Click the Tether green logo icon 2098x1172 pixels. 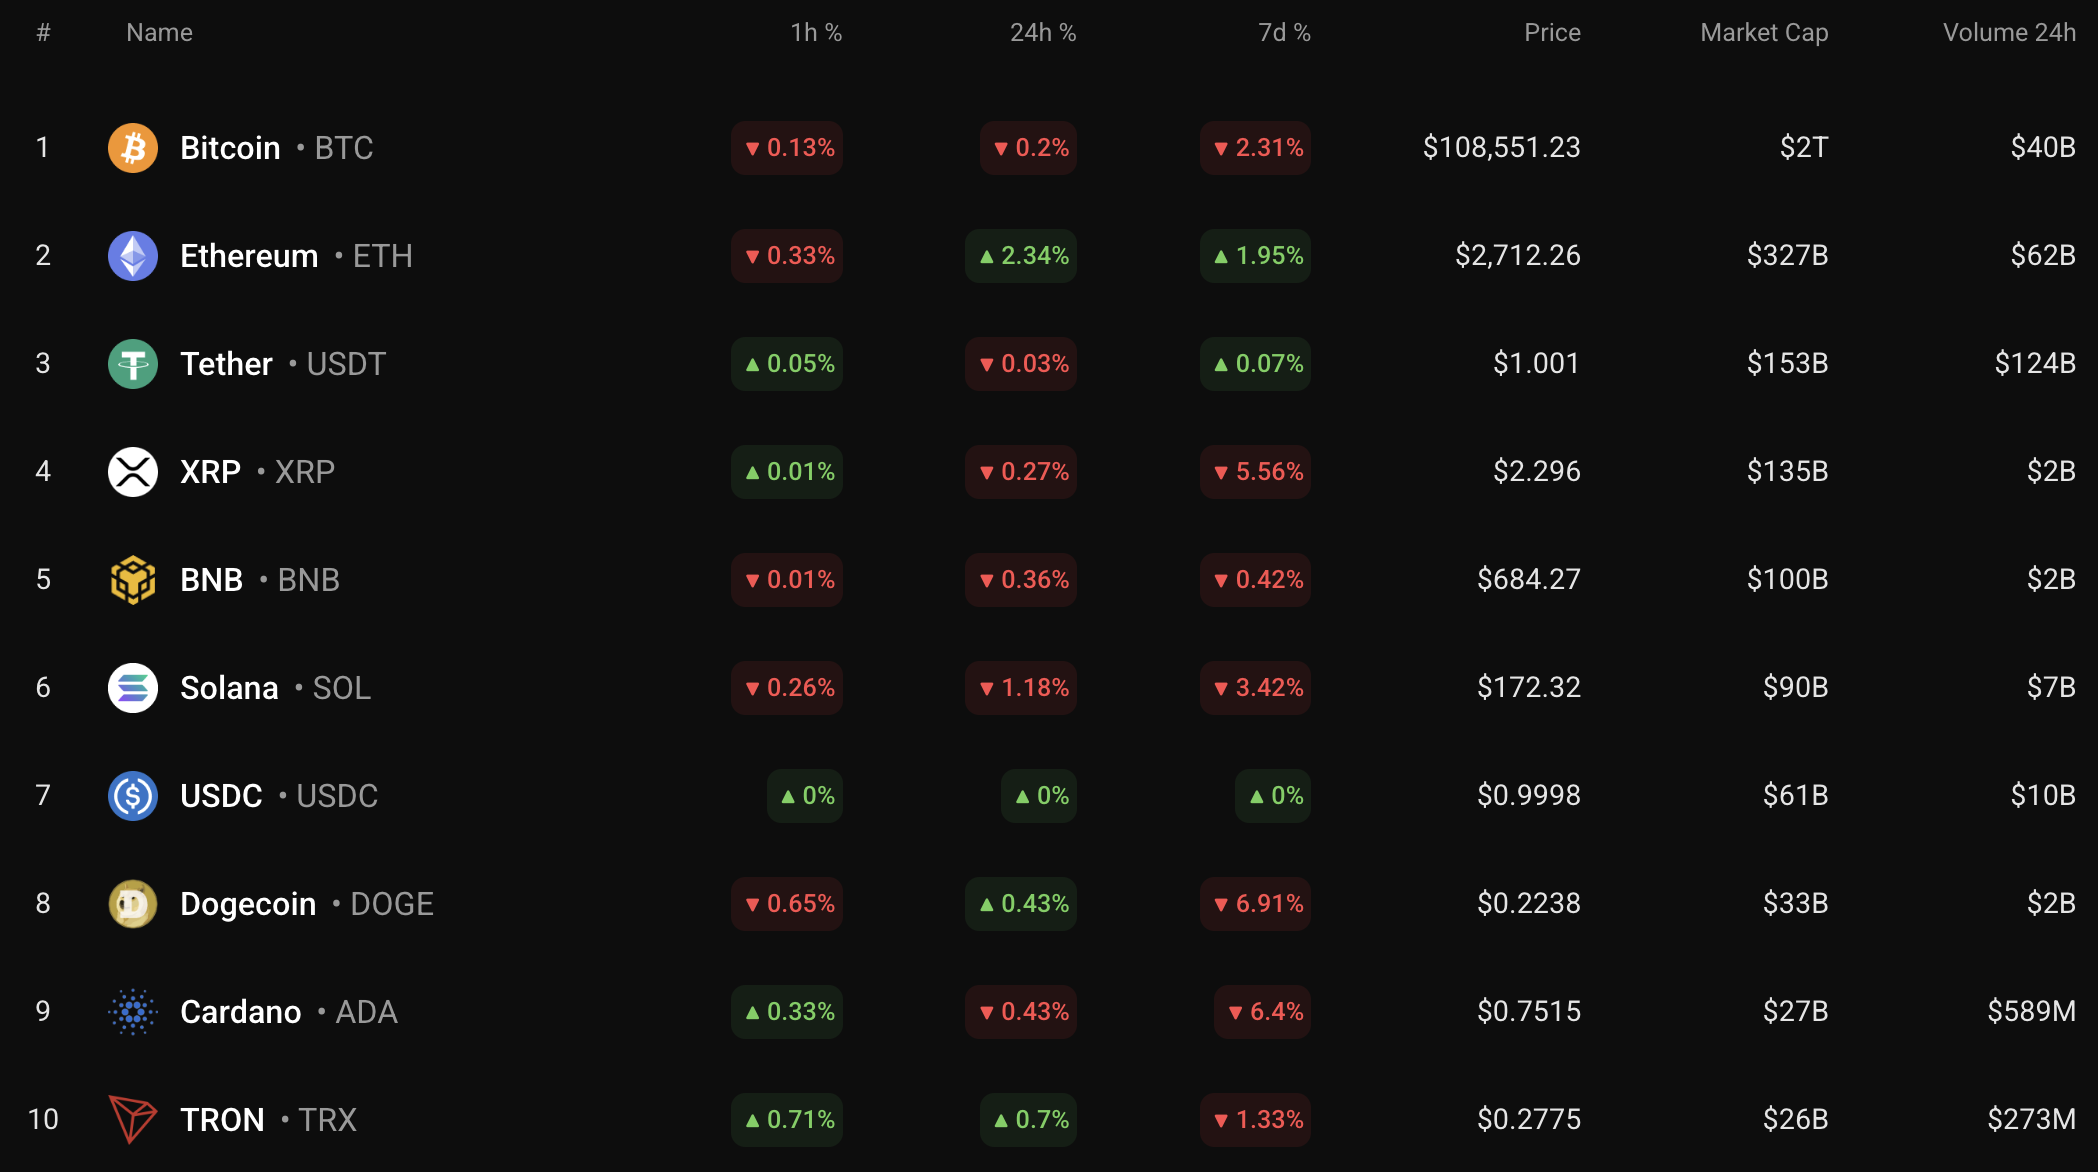point(133,364)
